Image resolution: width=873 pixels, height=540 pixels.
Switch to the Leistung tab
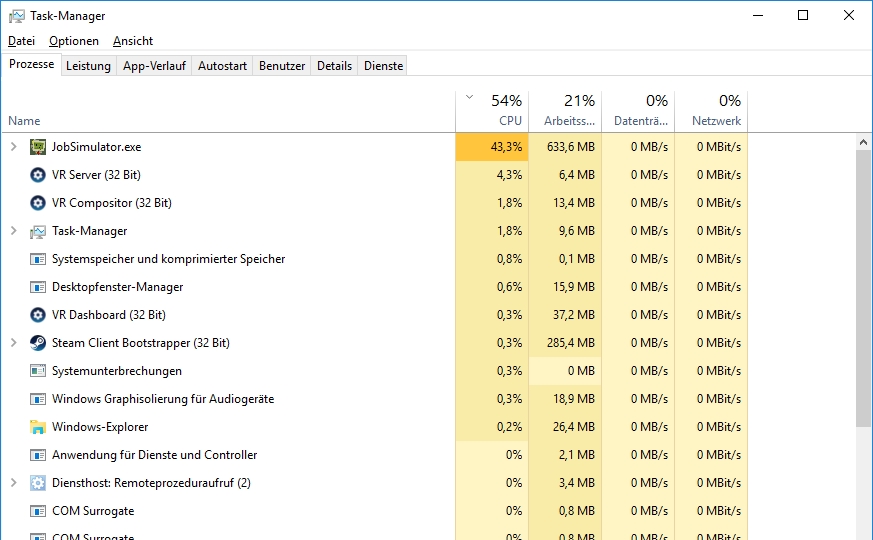click(88, 66)
